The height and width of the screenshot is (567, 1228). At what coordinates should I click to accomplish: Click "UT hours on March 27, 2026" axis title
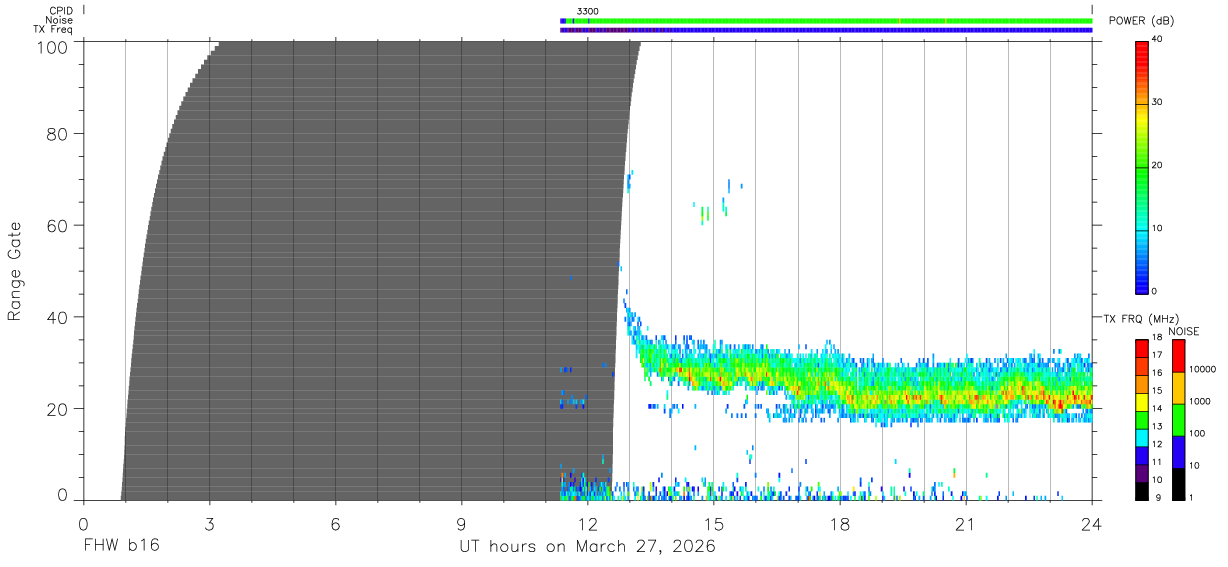pos(587,547)
